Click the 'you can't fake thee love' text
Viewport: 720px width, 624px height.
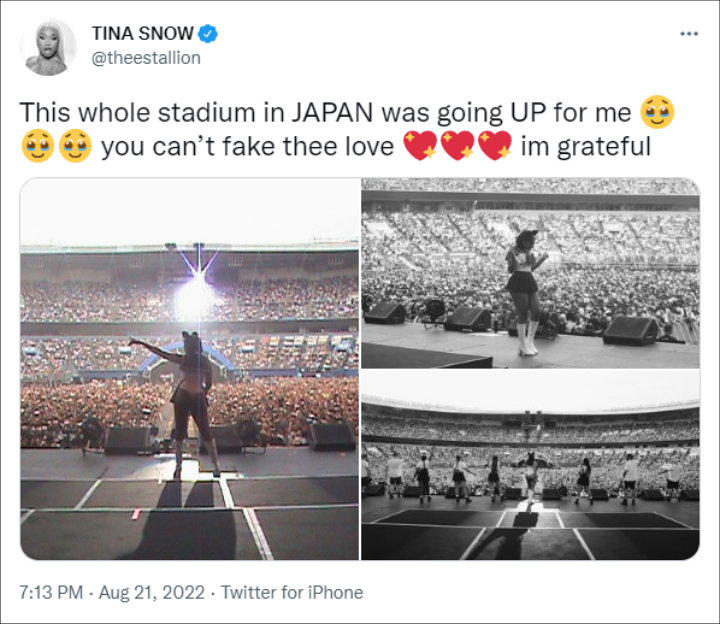(x=248, y=146)
